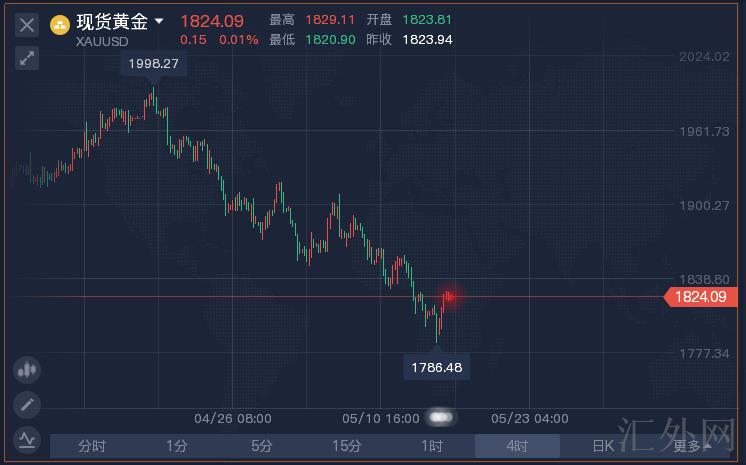Click the red 1824.09 price tag

click(x=698, y=296)
